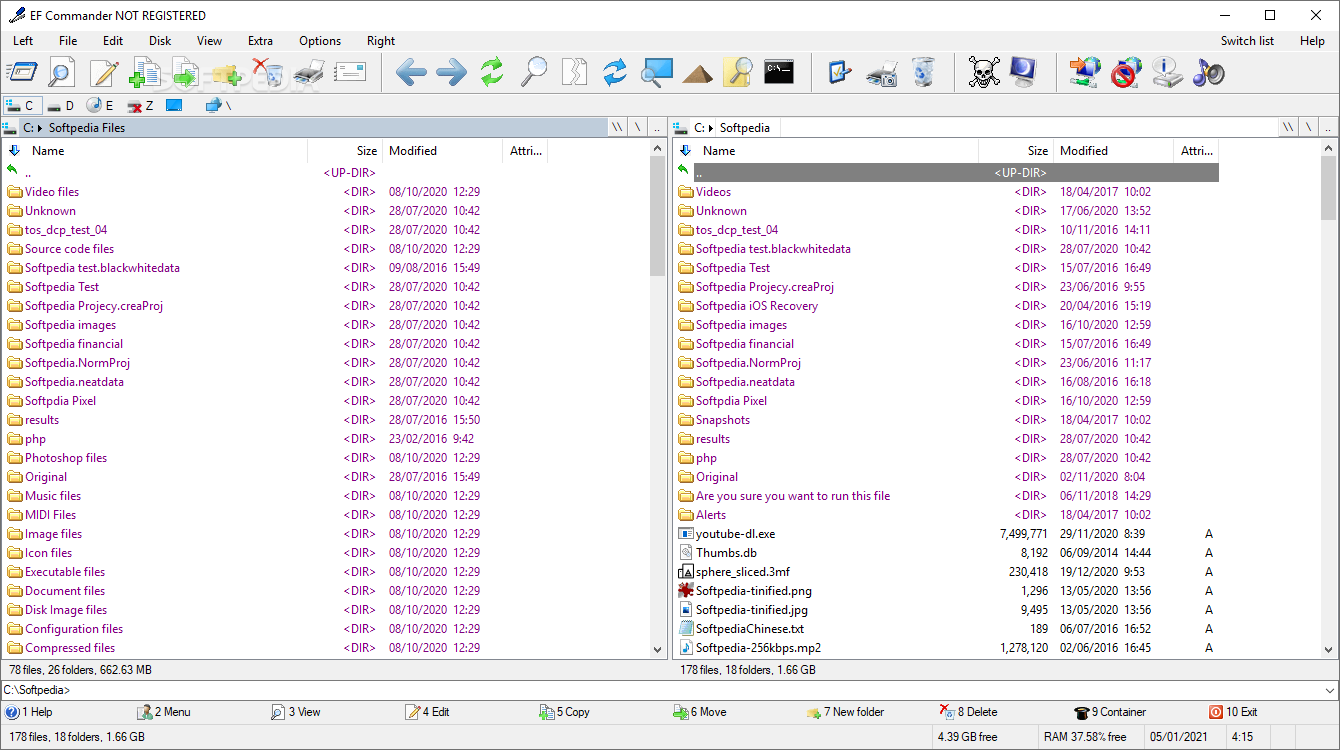Click the 10 Exit function button
1340x750 pixels.
pos(1233,712)
